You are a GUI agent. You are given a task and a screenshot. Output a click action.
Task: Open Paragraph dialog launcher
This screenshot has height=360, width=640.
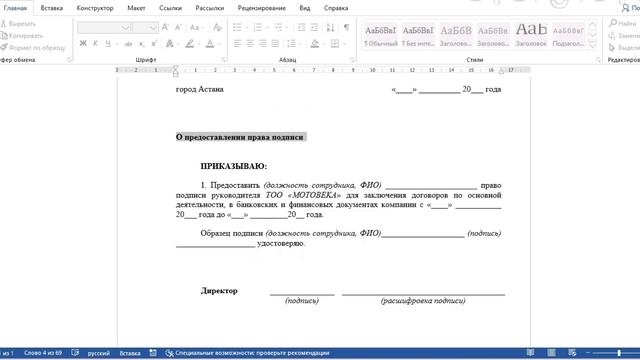(352, 60)
